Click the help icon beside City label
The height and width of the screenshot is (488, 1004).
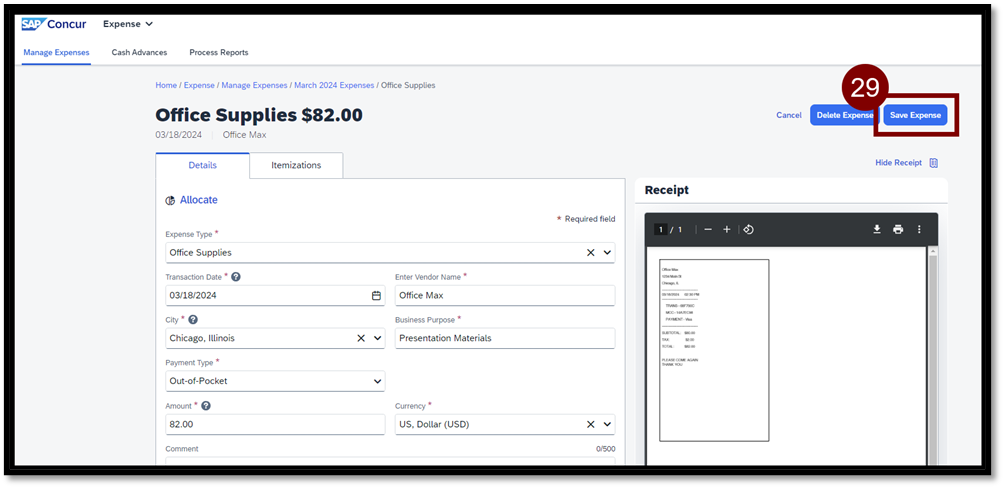pos(192,320)
